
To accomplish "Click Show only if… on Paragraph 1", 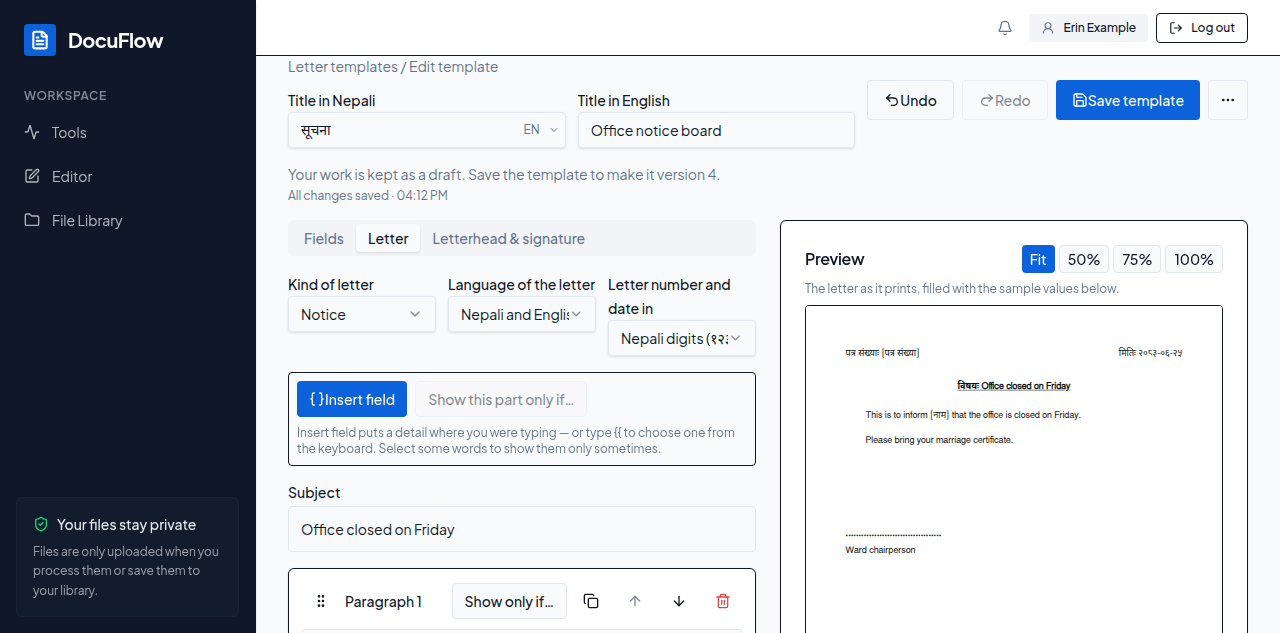I will pos(509,601).
